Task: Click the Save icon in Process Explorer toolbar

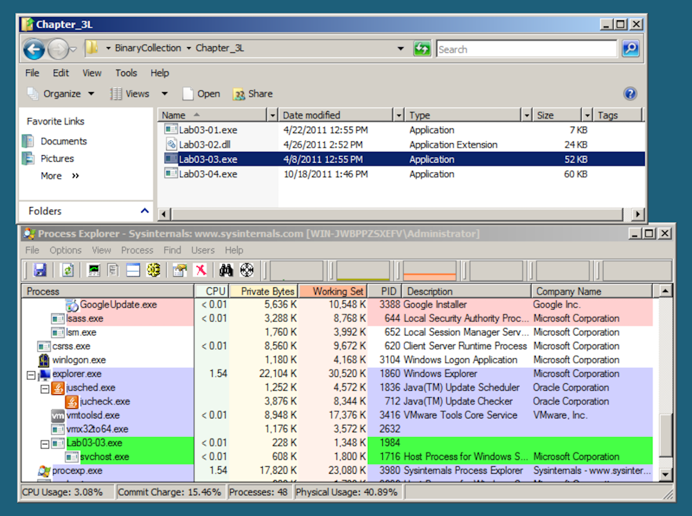Action: pos(40,270)
